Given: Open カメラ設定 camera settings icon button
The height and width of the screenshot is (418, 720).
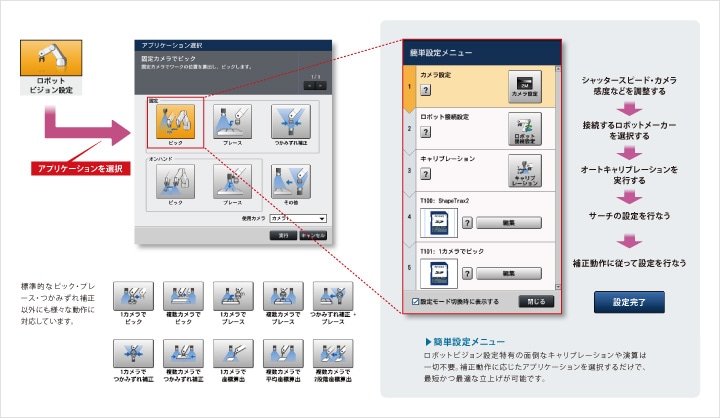Looking at the screenshot, I should (525, 87).
